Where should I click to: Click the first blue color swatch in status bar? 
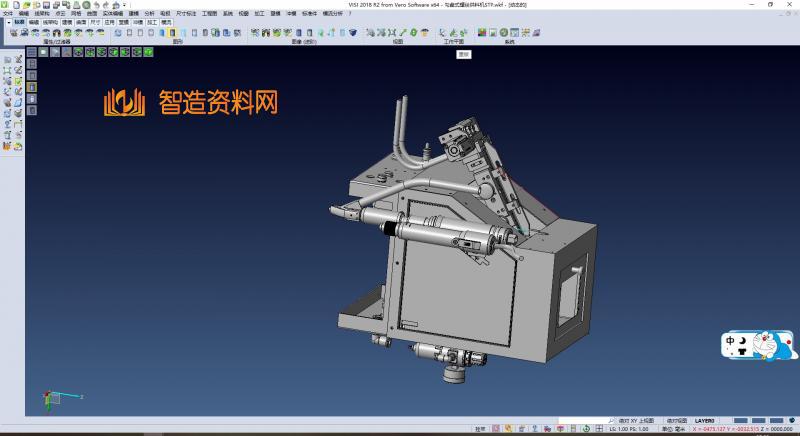[741, 421]
